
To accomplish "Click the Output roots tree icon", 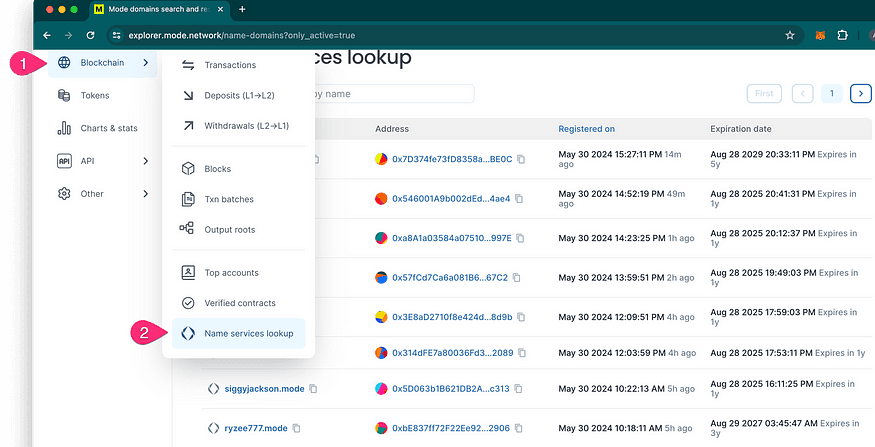I will [x=186, y=228].
